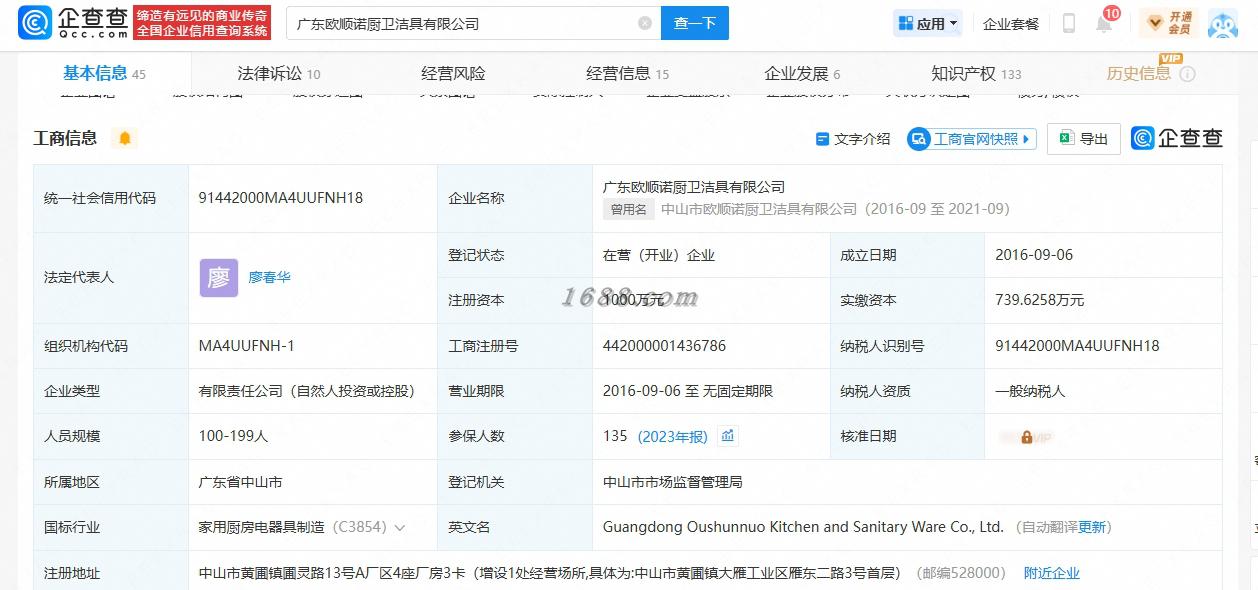Open the user avatar in the header

[x=1223, y=23]
